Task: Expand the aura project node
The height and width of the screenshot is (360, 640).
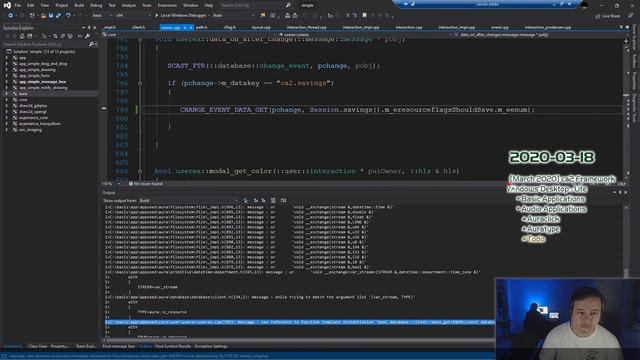Action: (7, 94)
